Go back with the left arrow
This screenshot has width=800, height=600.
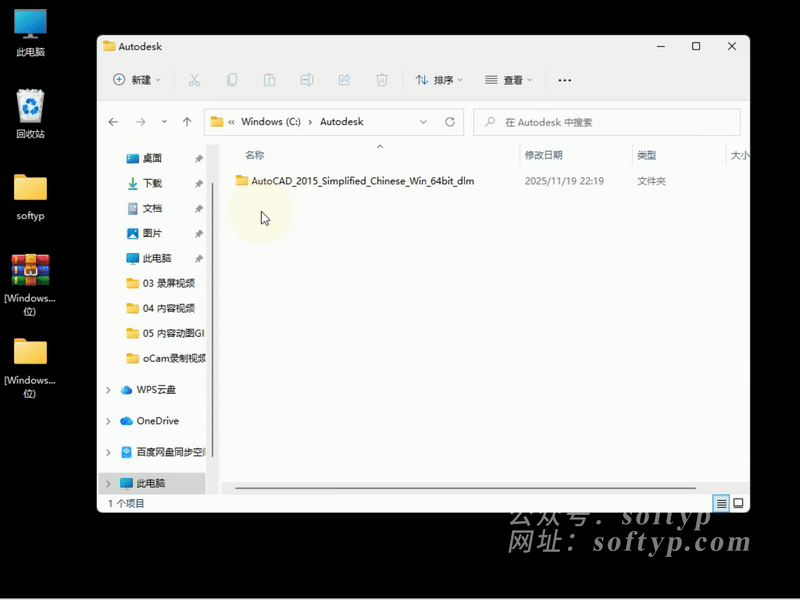click(113, 122)
